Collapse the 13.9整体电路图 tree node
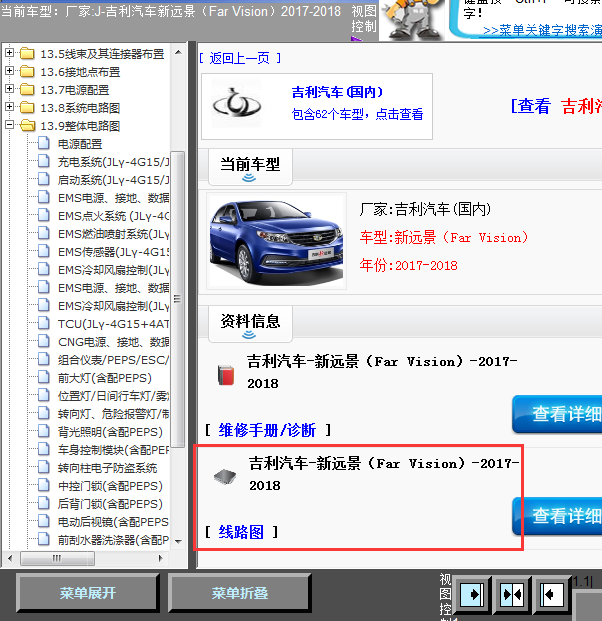Viewport: 602px width, 621px height. (10, 125)
